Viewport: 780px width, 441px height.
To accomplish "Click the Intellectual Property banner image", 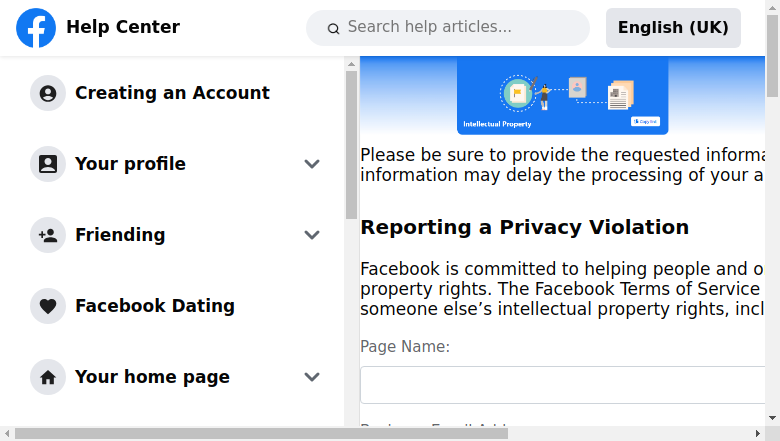I will pyautogui.click(x=563, y=95).
